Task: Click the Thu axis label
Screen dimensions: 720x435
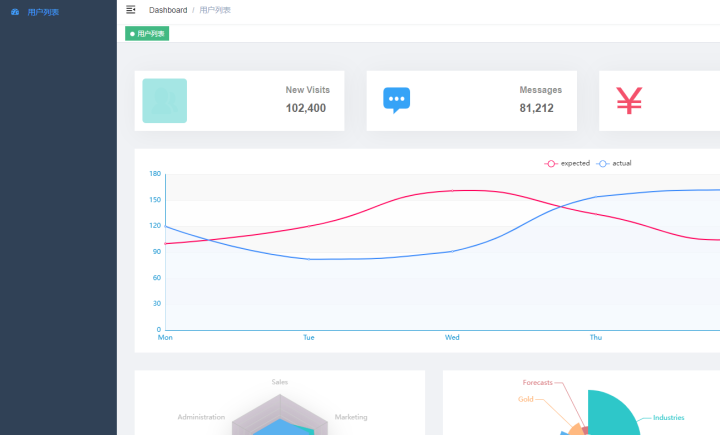Action: click(x=596, y=337)
